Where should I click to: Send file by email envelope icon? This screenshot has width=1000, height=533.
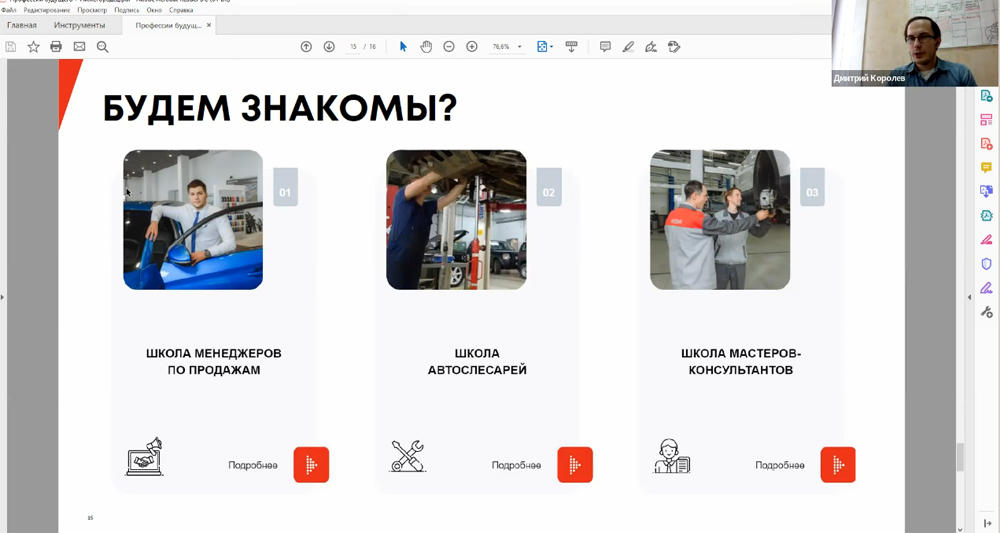[79, 47]
